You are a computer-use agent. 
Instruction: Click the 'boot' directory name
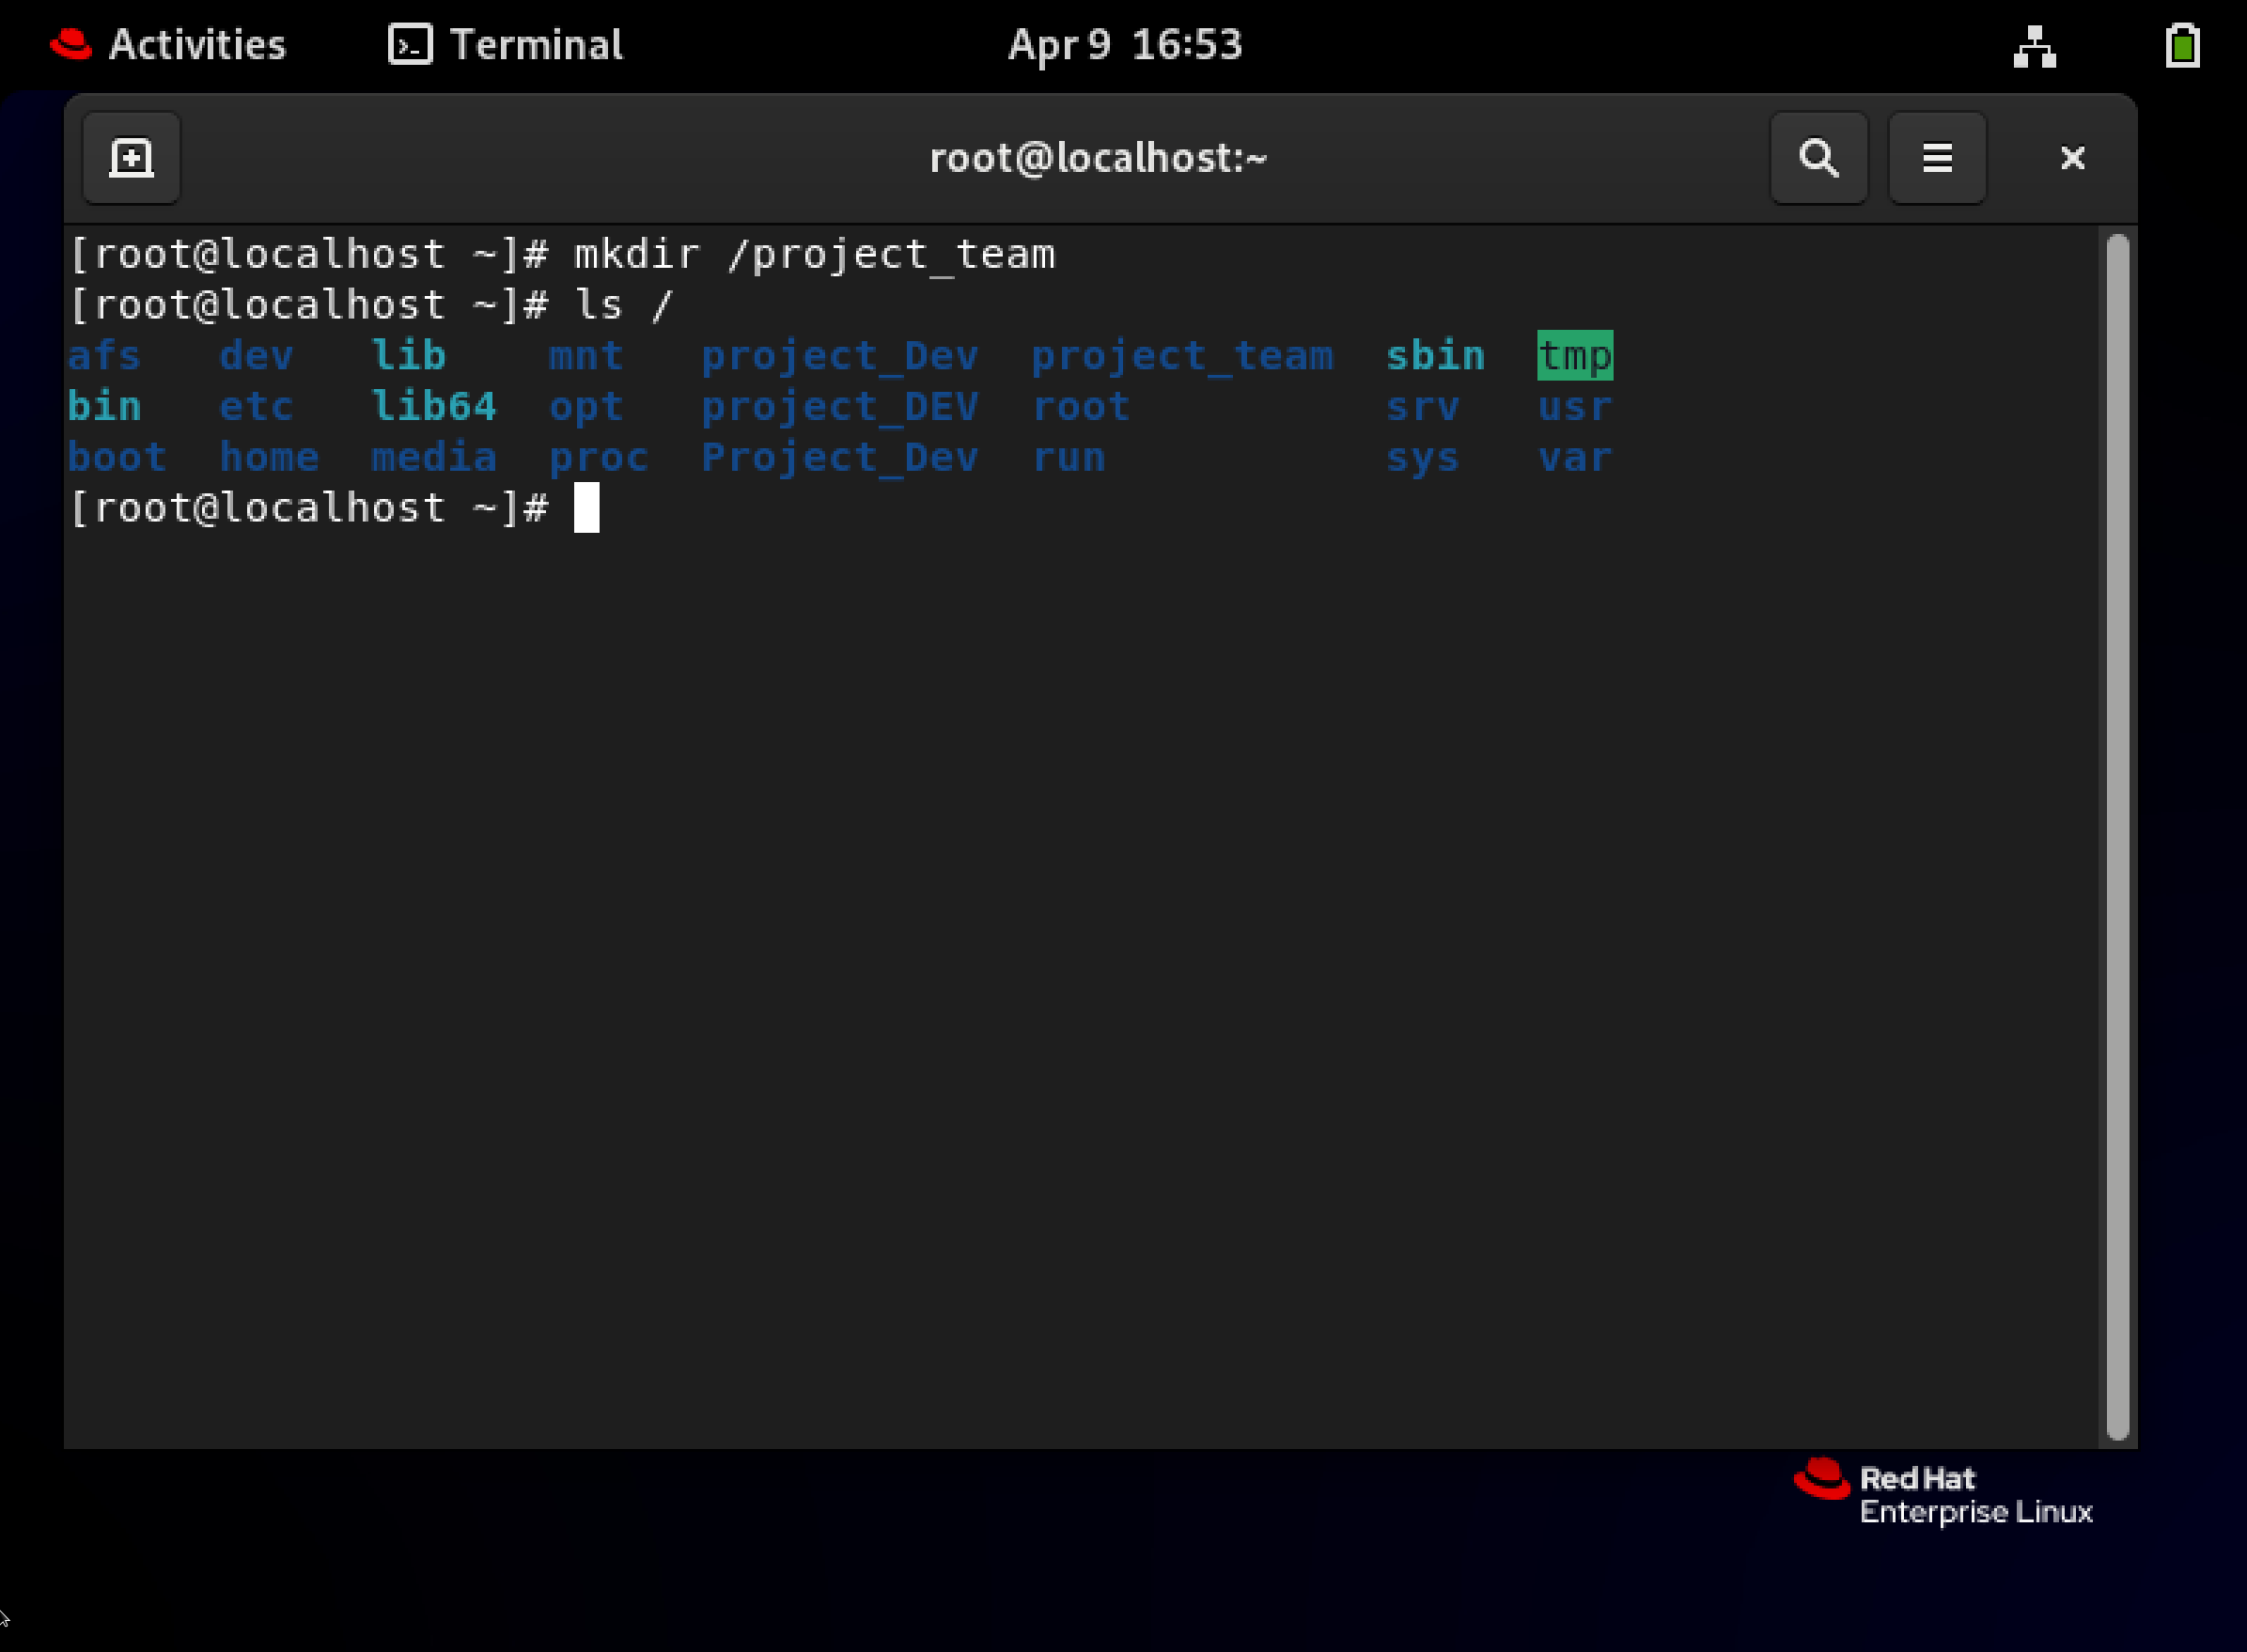pyautogui.click(x=117, y=458)
